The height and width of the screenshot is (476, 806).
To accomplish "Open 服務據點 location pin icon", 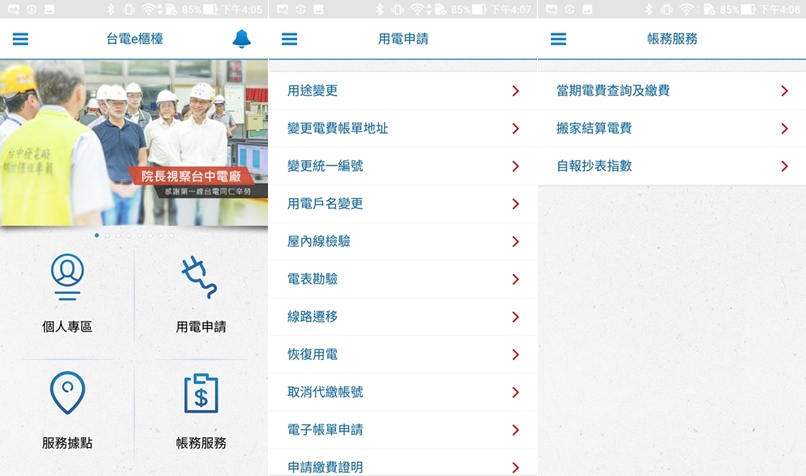I will pyautogui.click(x=67, y=393).
